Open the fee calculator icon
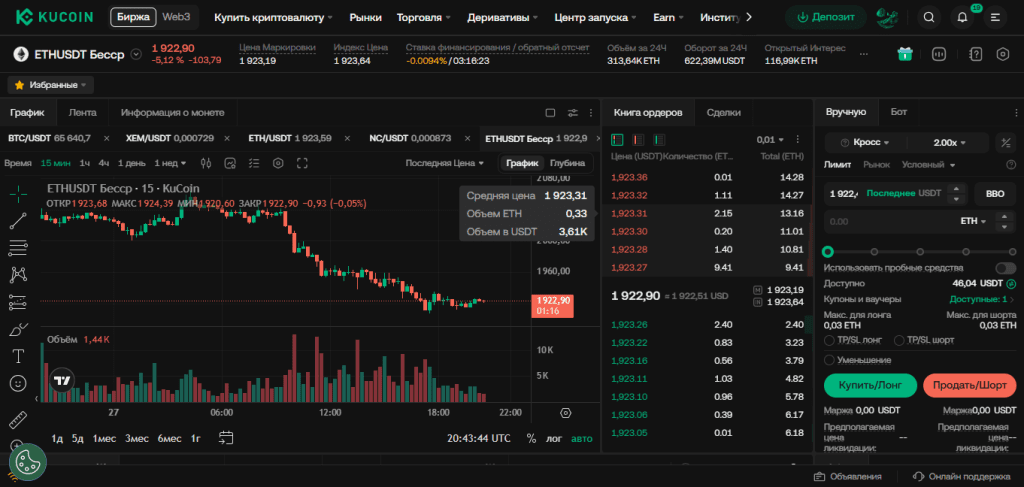 (x=1004, y=142)
